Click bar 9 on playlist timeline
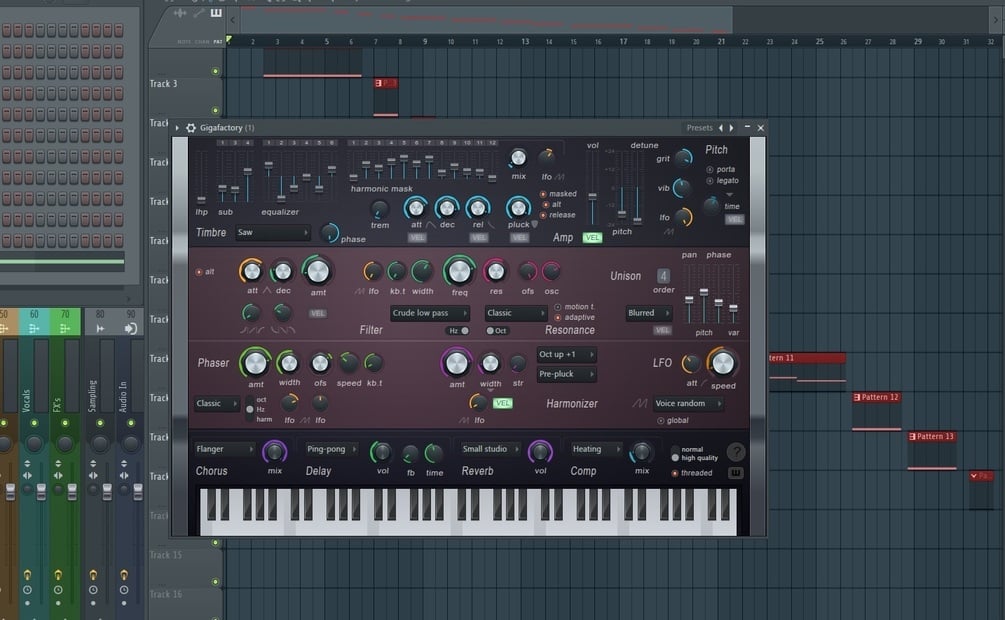Image resolution: width=1005 pixels, height=620 pixels. (x=425, y=41)
